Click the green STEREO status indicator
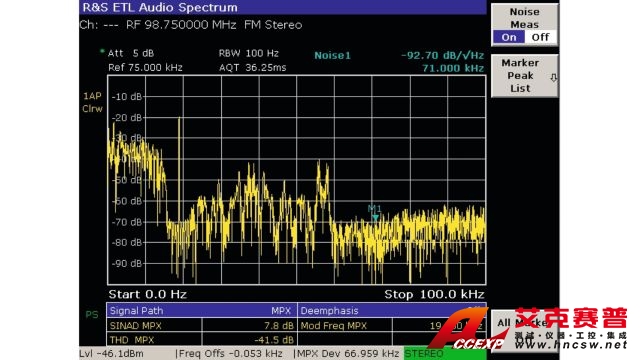This screenshot has height=360, width=640. click(445, 353)
